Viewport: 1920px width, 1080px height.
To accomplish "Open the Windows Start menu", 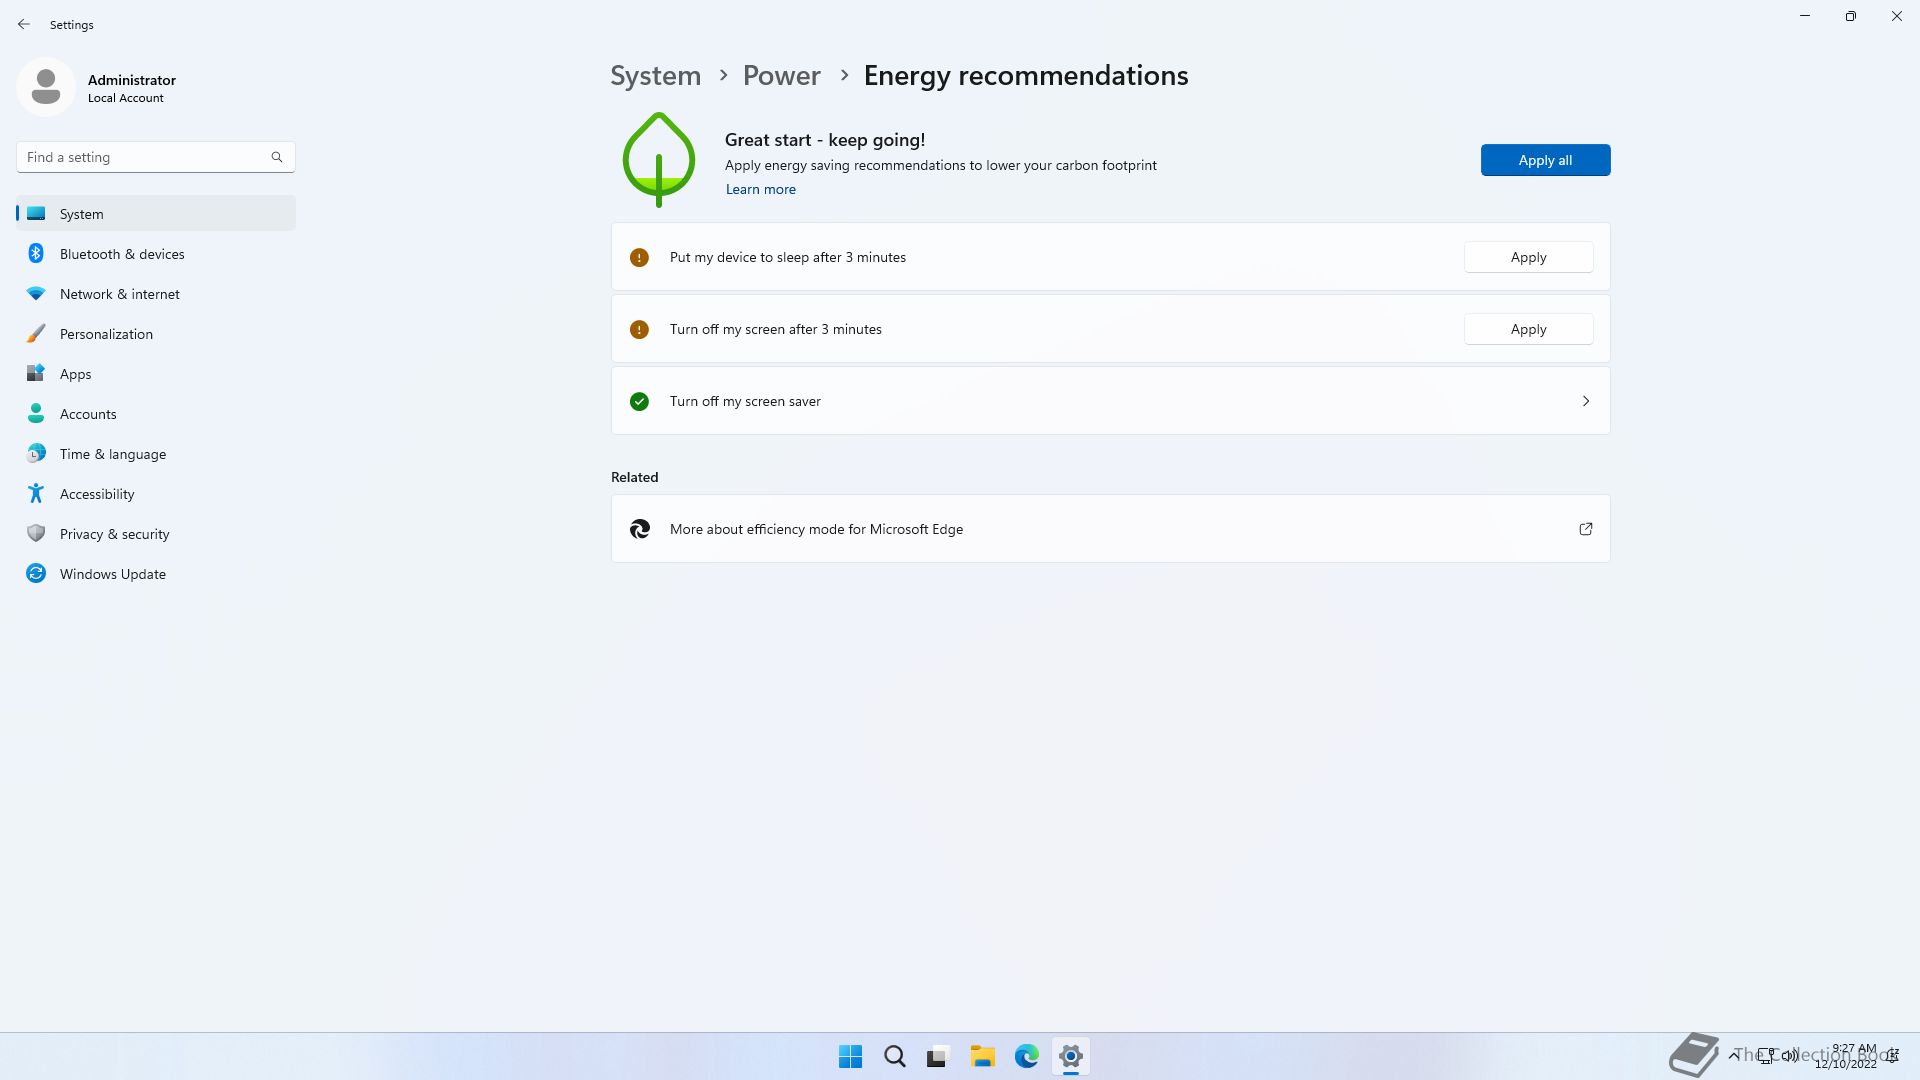I will tap(850, 1056).
